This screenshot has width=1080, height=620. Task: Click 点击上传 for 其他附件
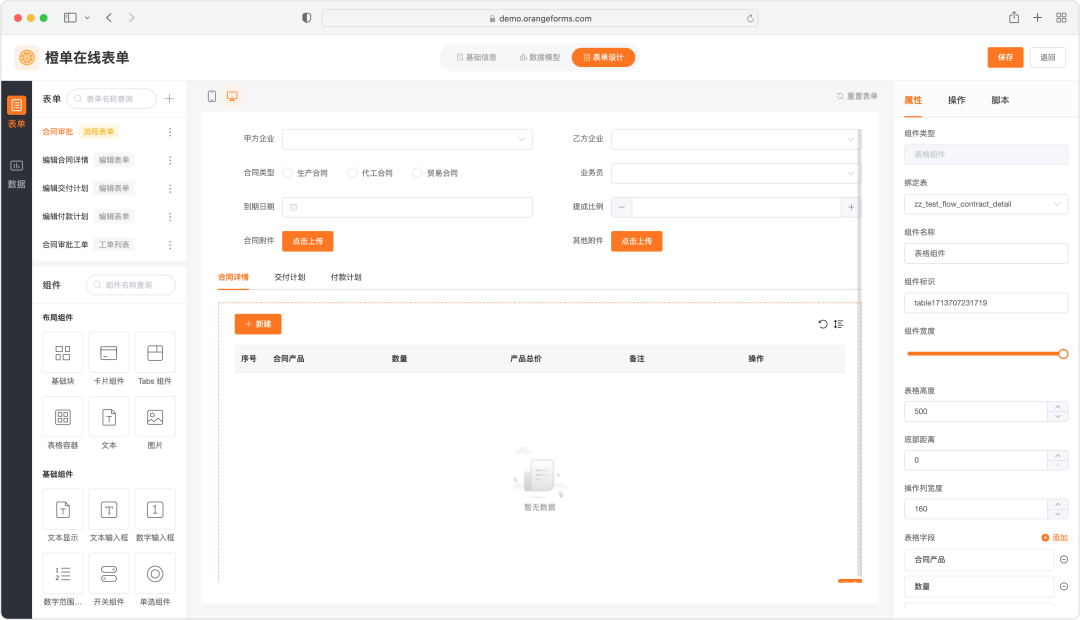(x=636, y=241)
